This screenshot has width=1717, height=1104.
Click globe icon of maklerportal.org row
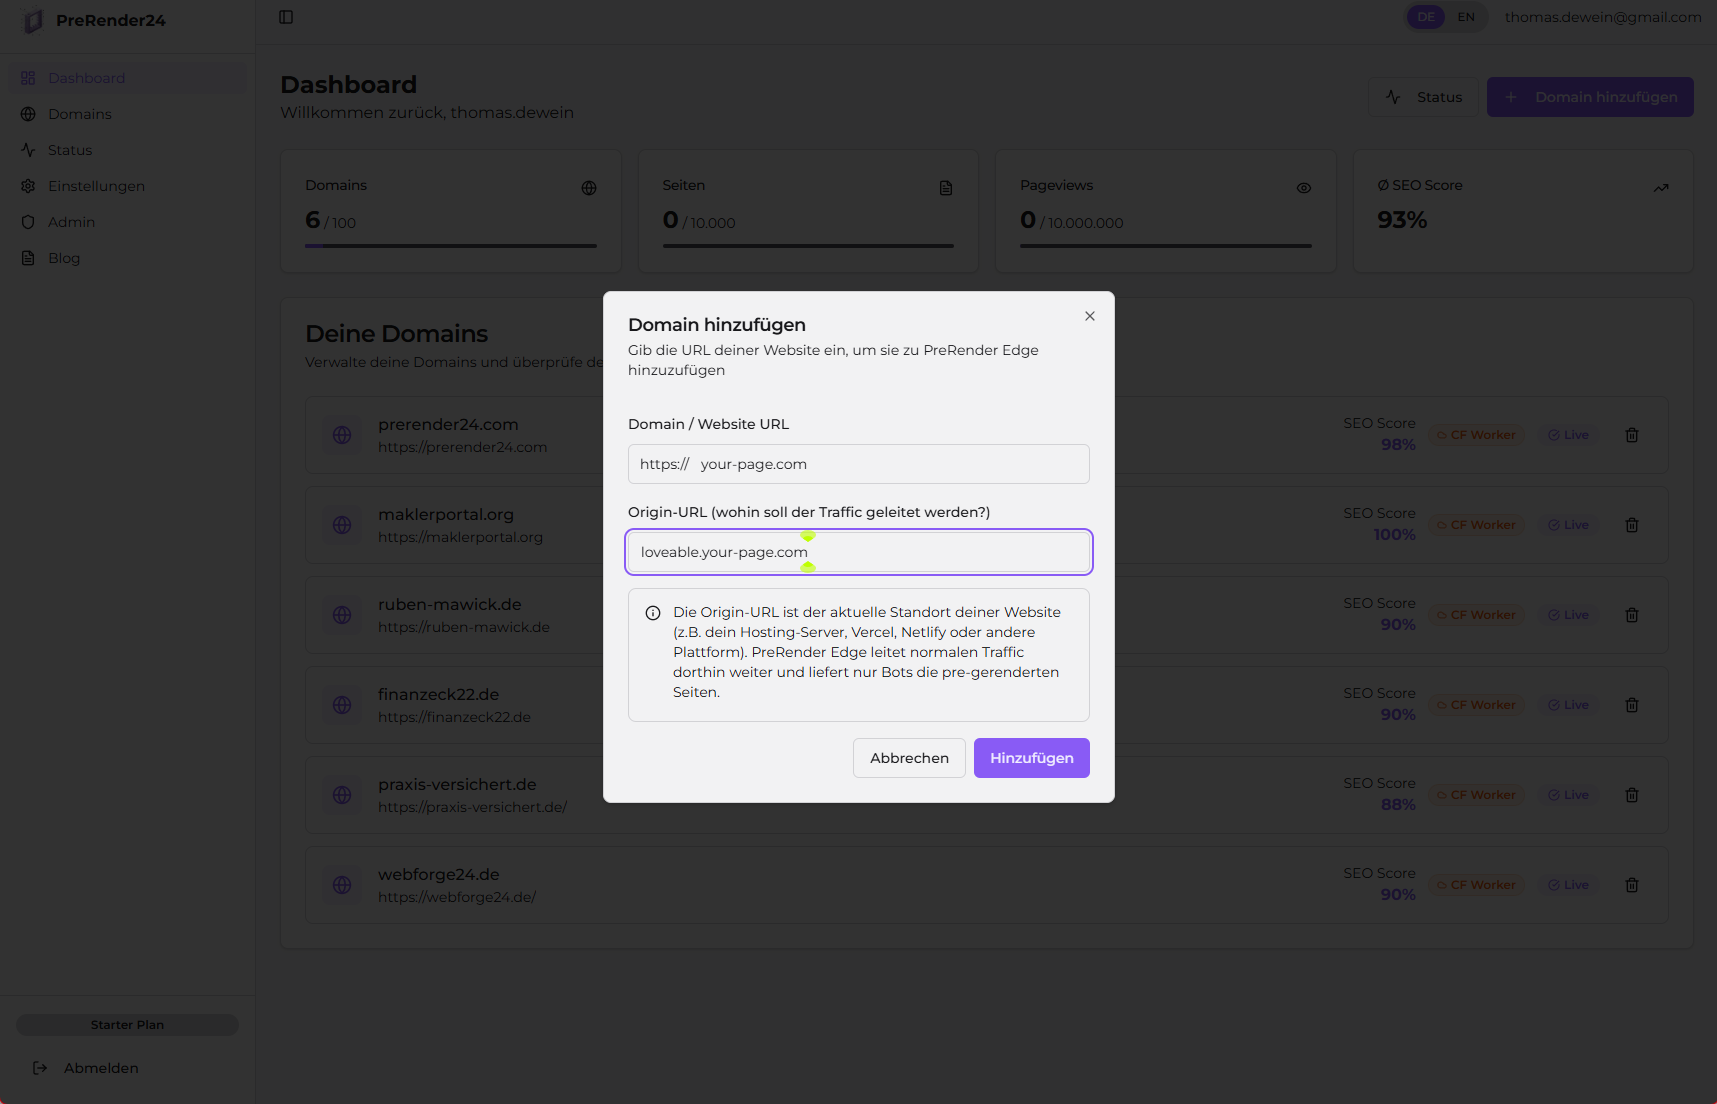342,525
